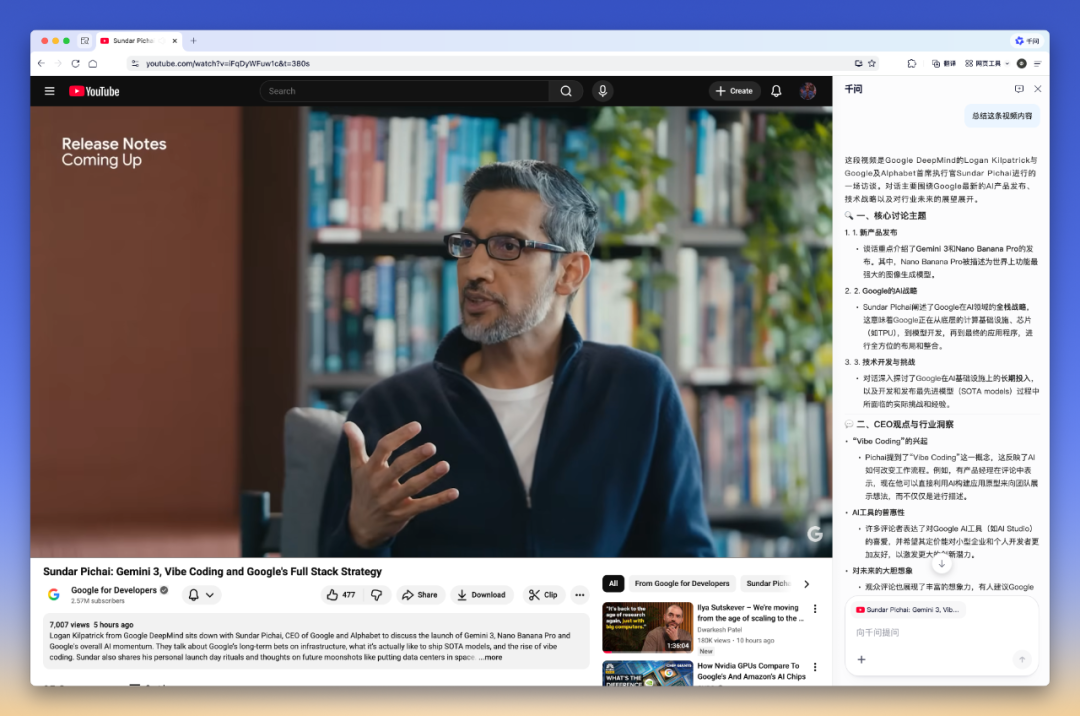Like the video with thumbs up

coord(340,595)
